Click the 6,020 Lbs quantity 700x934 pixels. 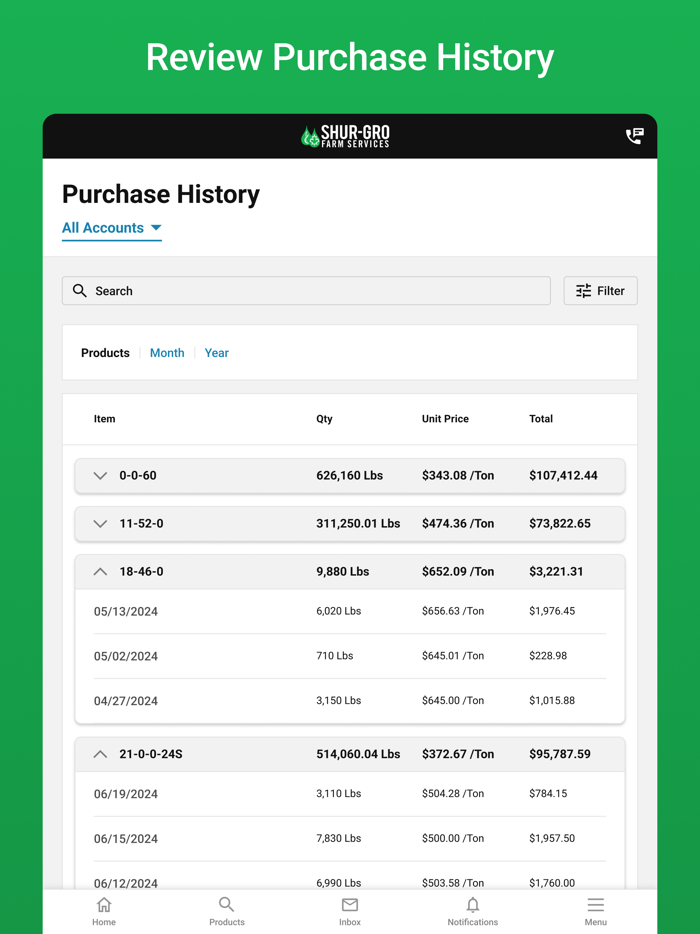tap(338, 611)
